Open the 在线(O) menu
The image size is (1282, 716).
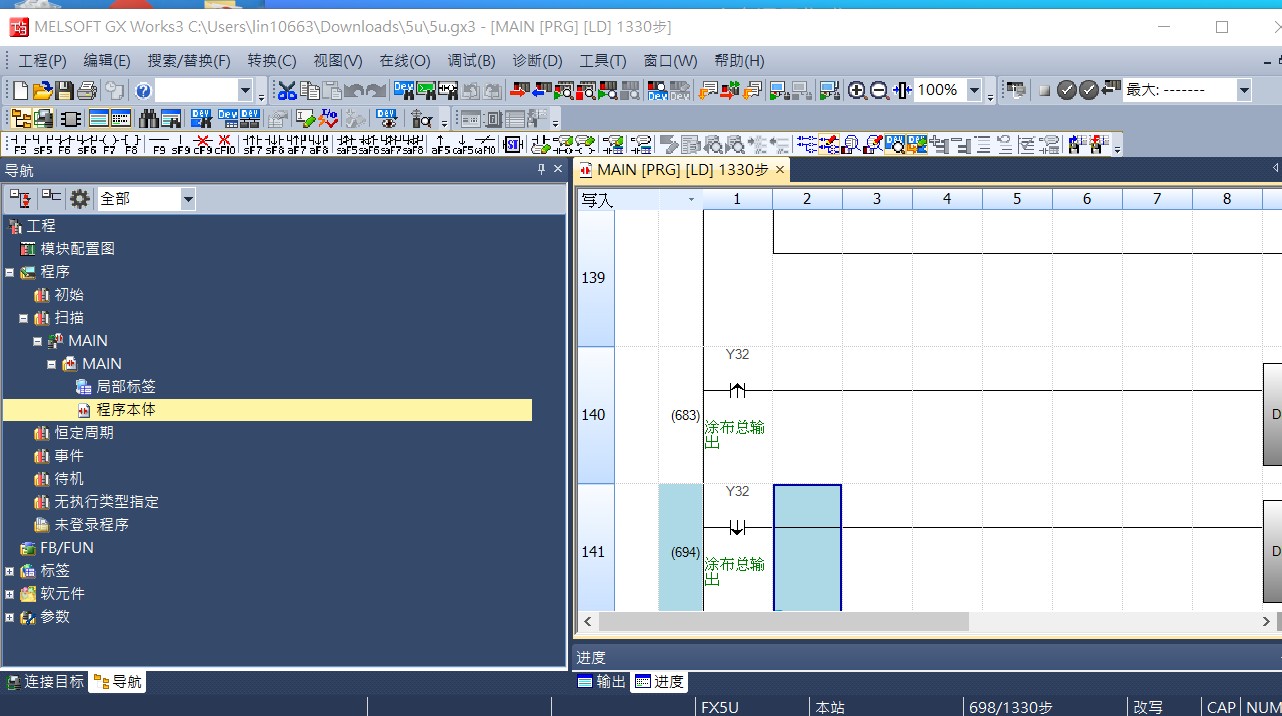[x=404, y=61]
